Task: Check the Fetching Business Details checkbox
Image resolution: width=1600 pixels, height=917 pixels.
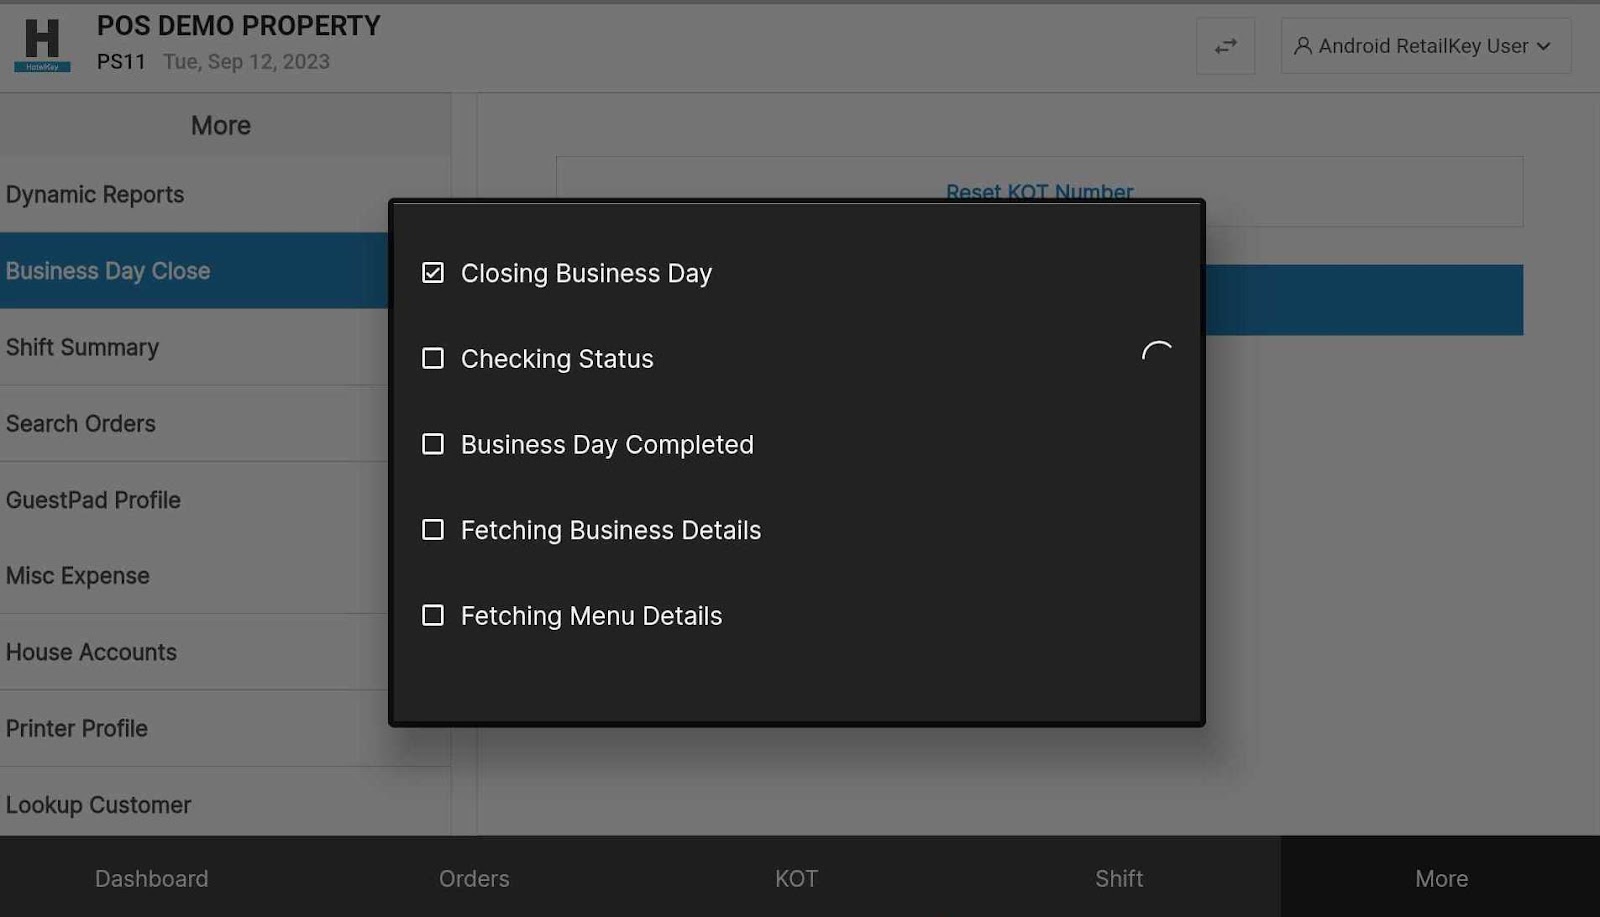Action: tap(433, 530)
